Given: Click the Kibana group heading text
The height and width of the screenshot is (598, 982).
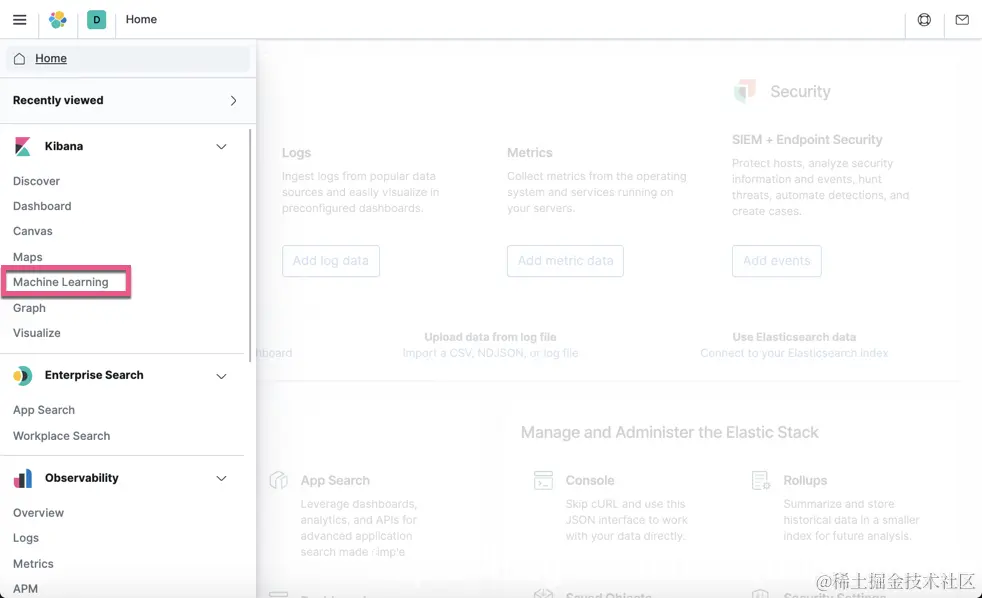Looking at the screenshot, I should 64,147.
